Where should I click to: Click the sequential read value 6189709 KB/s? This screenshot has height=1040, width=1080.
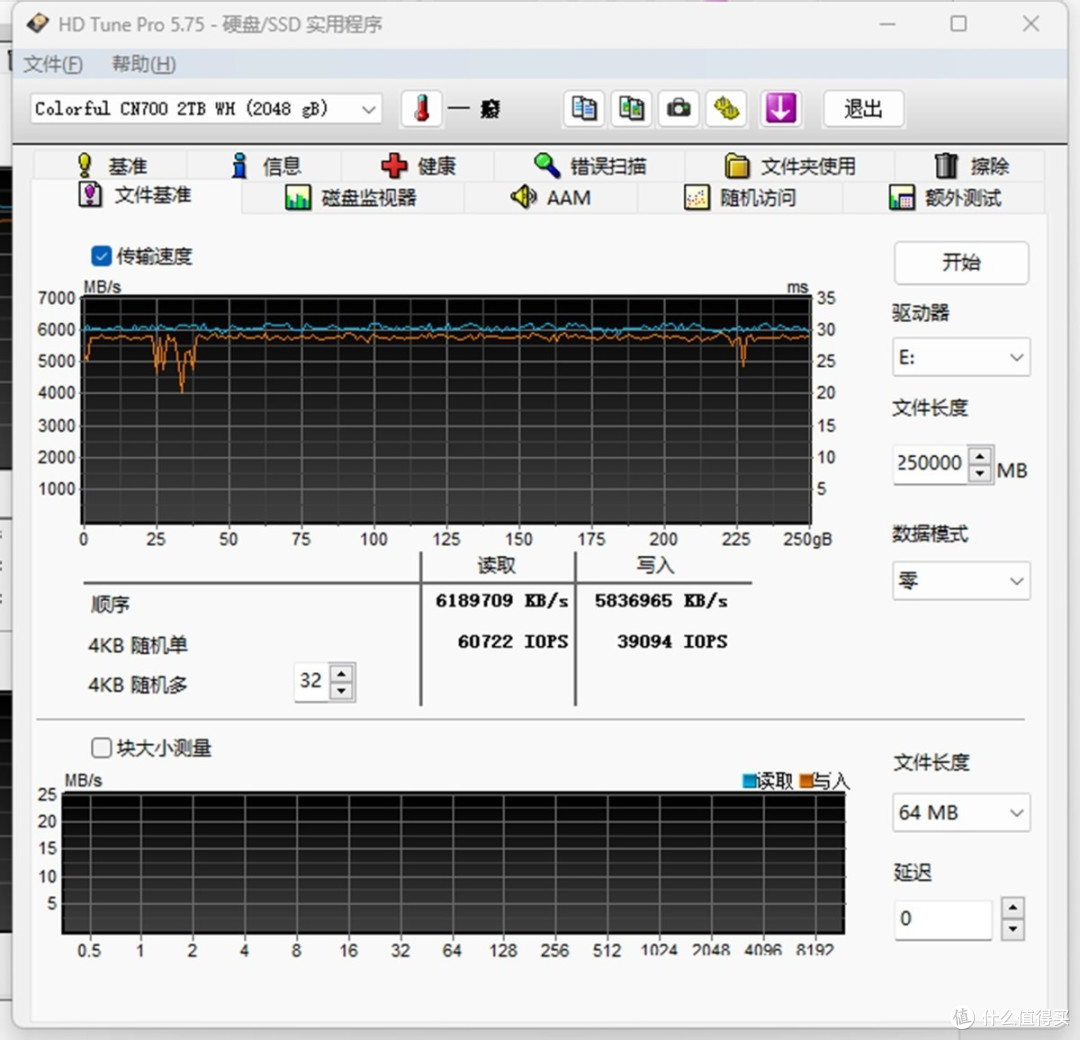point(501,601)
